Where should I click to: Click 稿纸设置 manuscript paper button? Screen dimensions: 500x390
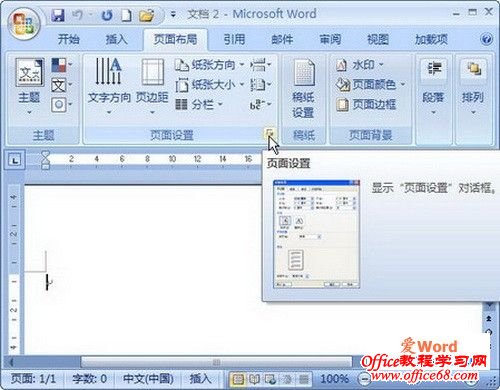pos(303,88)
